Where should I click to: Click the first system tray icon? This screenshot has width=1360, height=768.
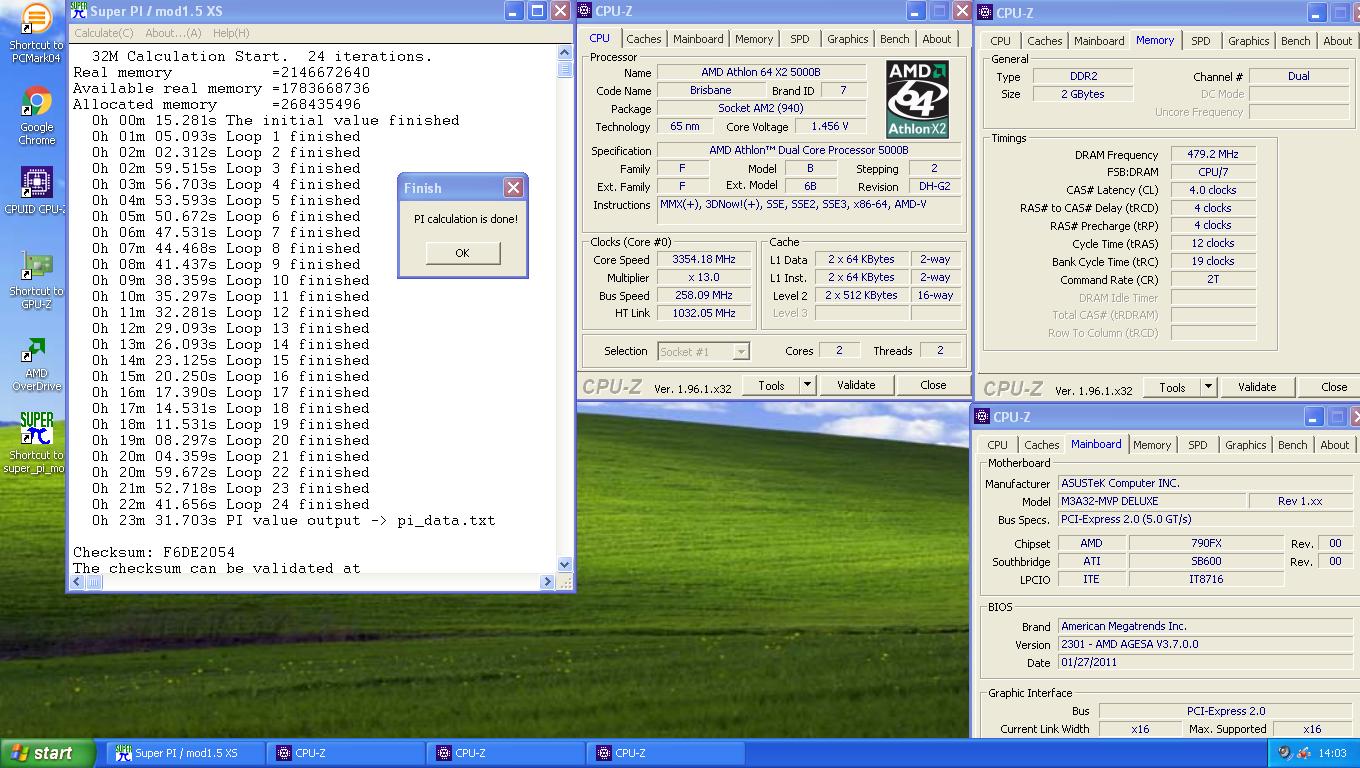1286,753
